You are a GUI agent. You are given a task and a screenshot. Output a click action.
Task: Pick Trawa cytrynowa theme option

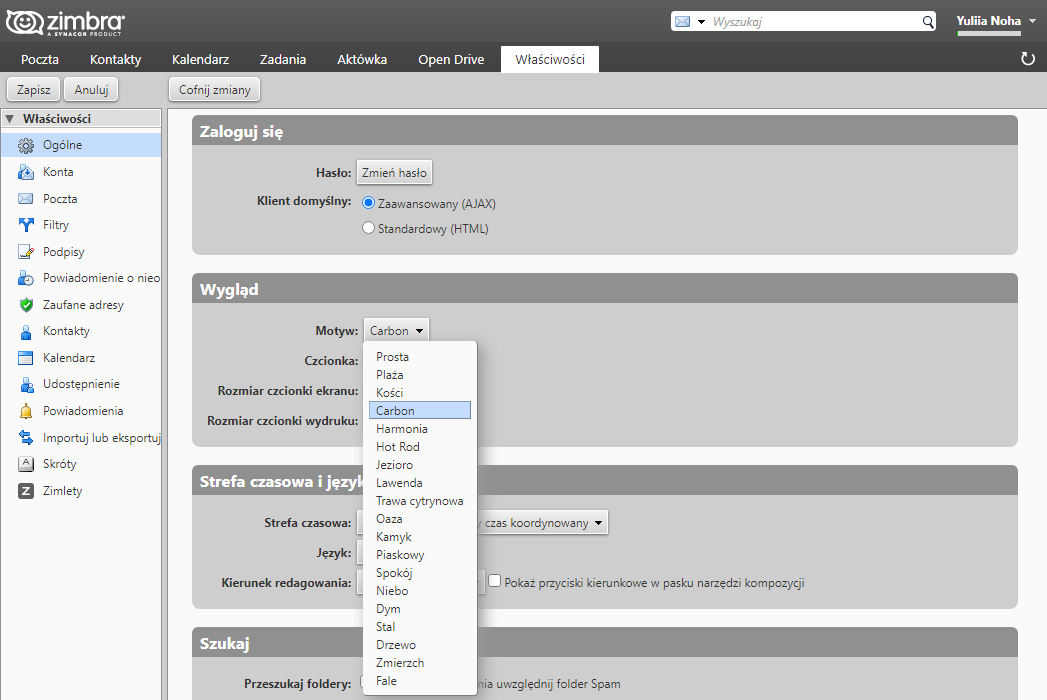(419, 501)
